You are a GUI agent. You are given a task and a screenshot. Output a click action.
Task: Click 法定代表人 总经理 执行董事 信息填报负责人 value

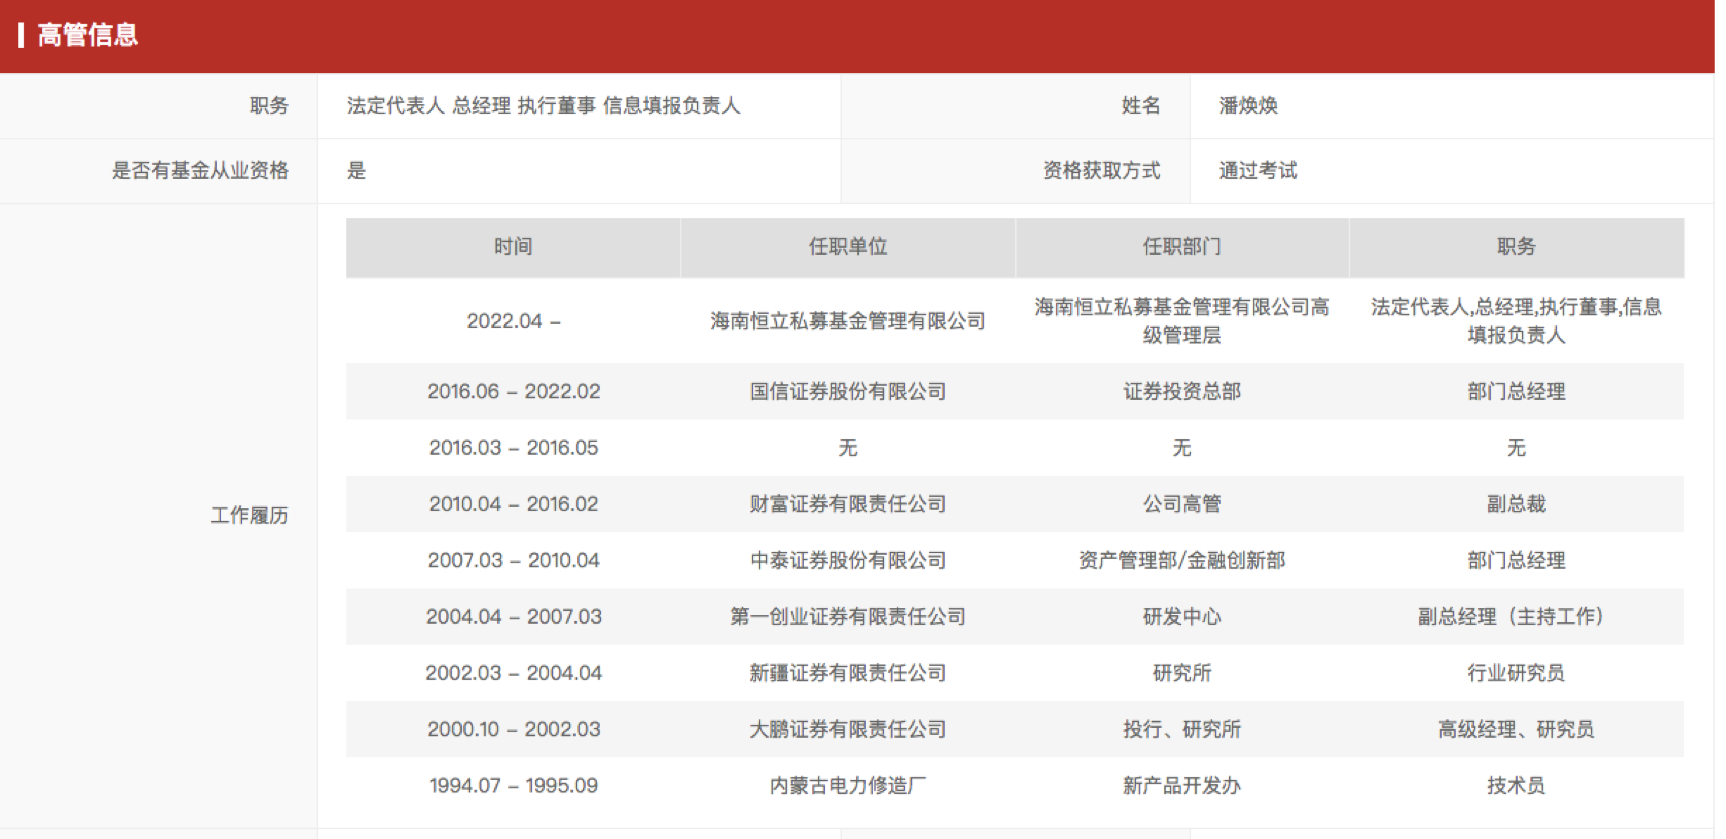click(x=543, y=105)
